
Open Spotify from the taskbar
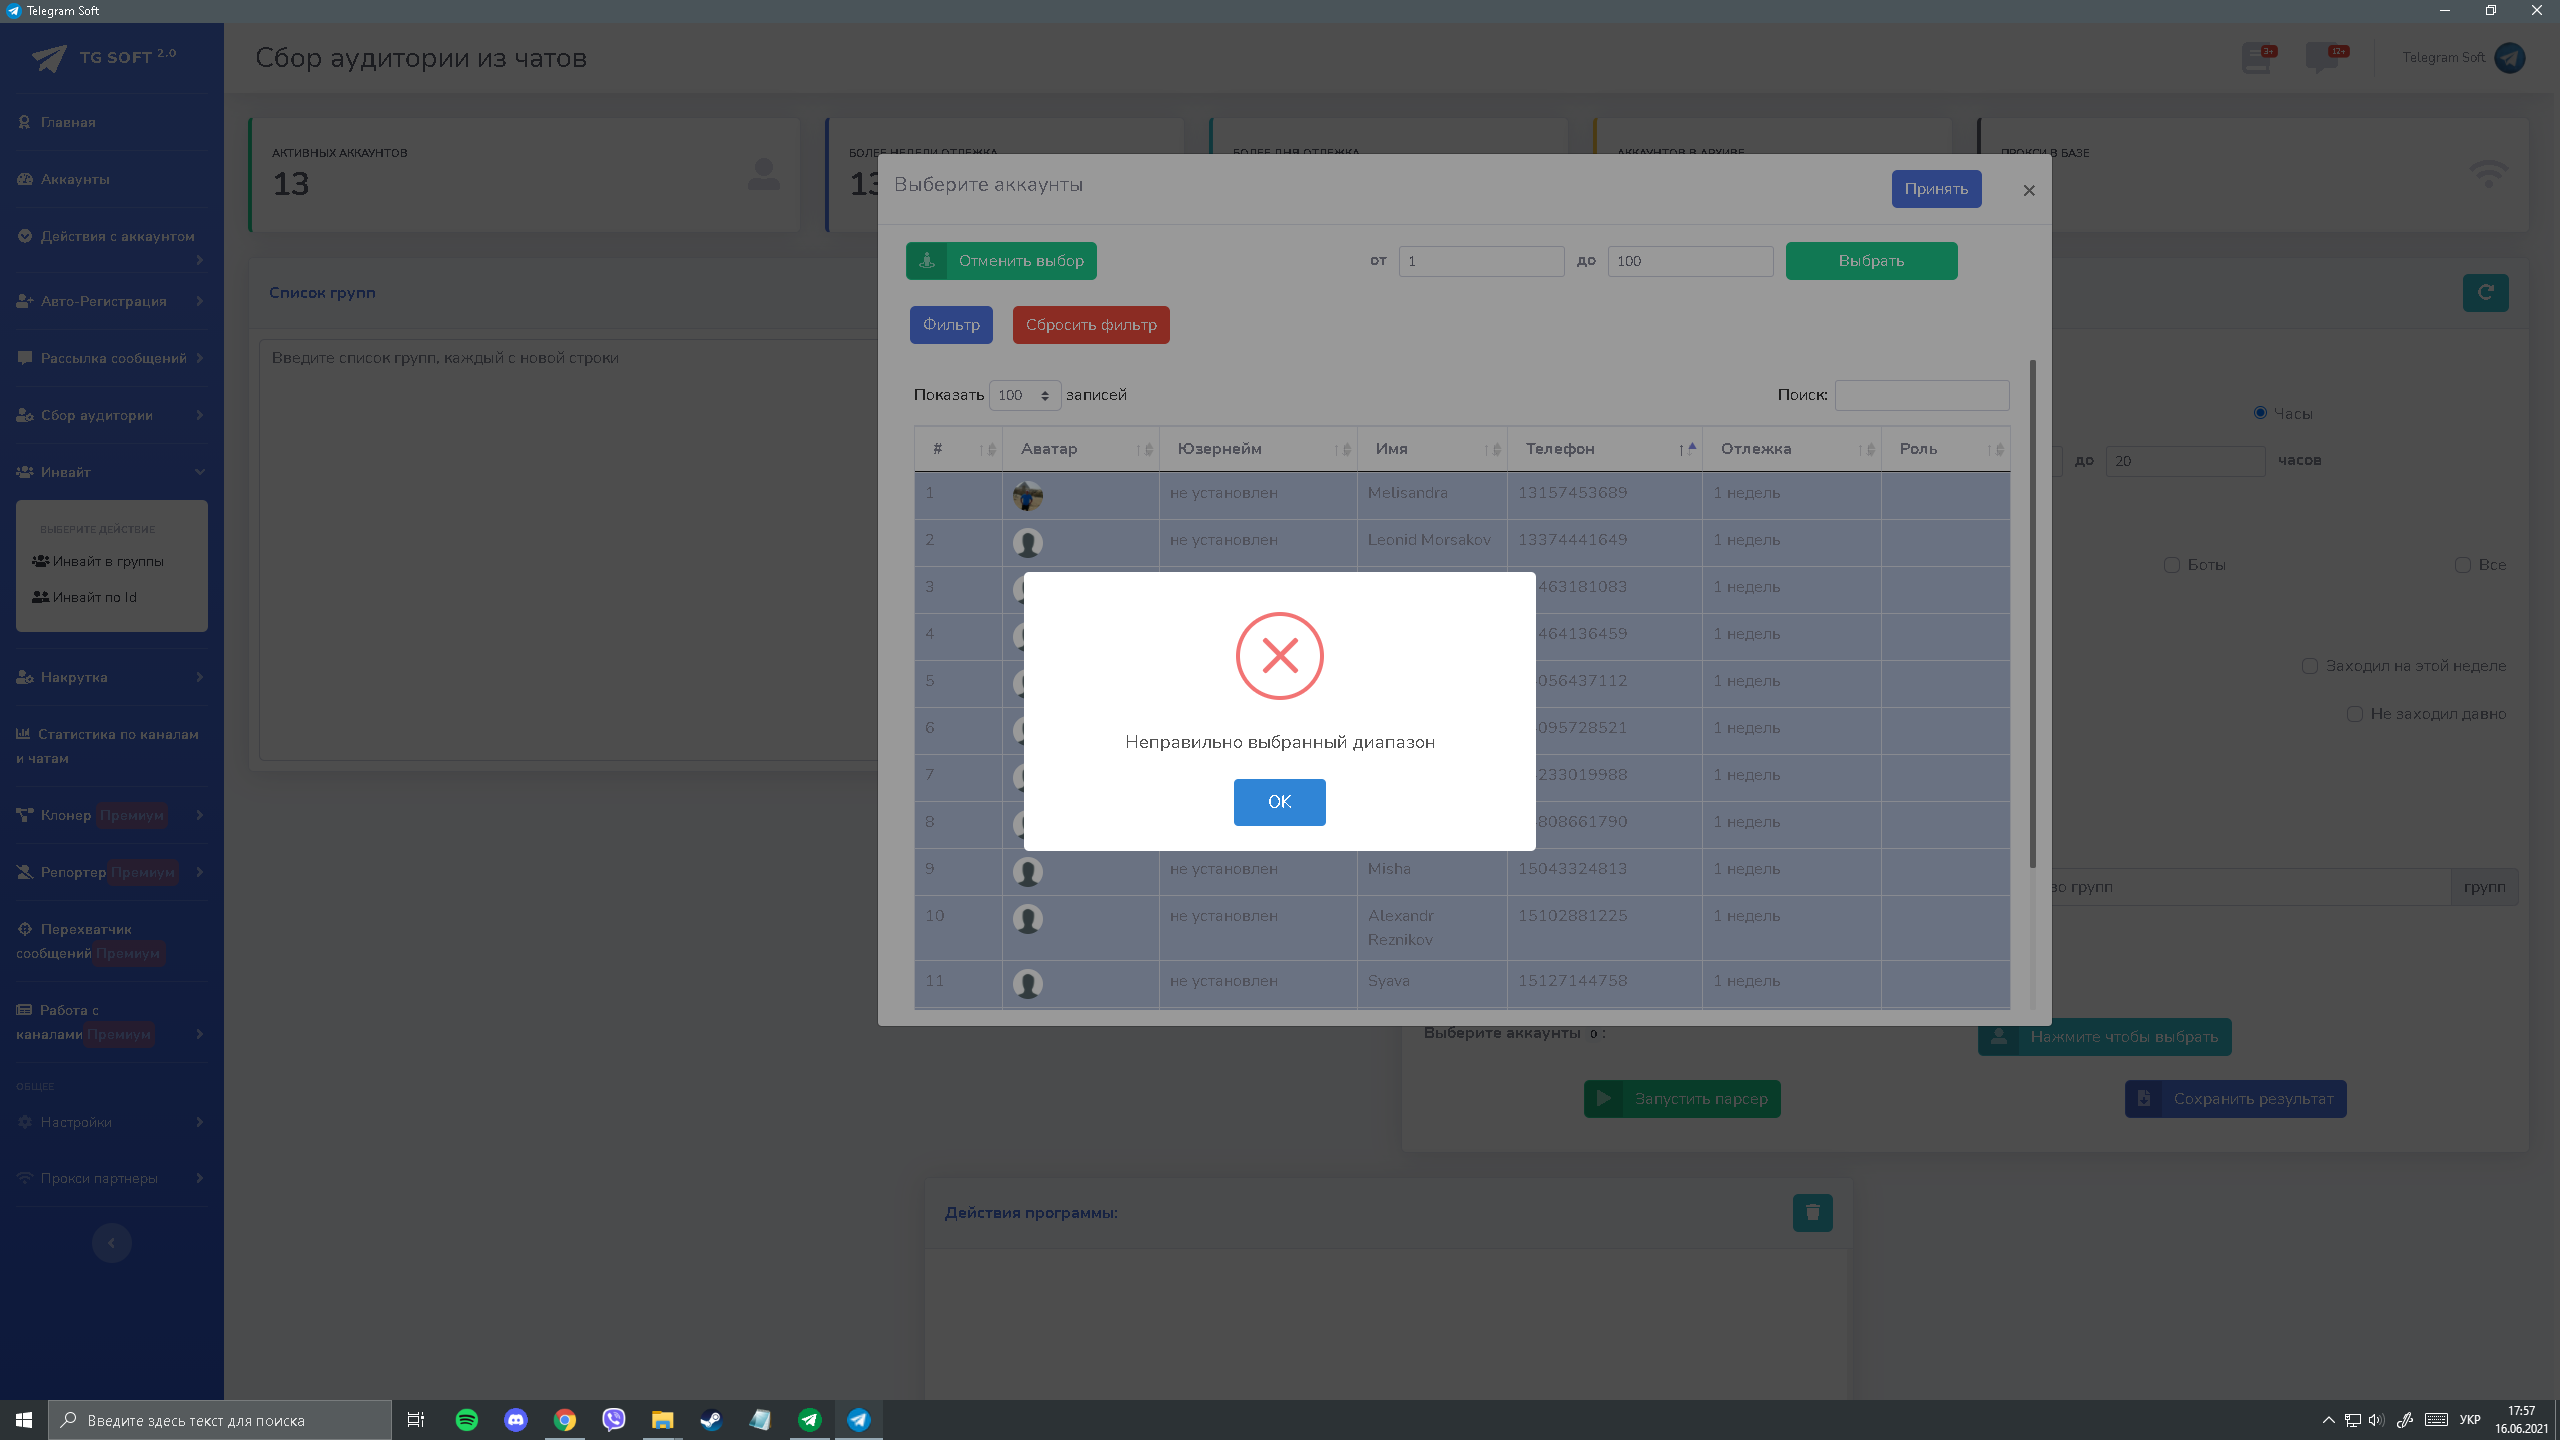point(466,1419)
